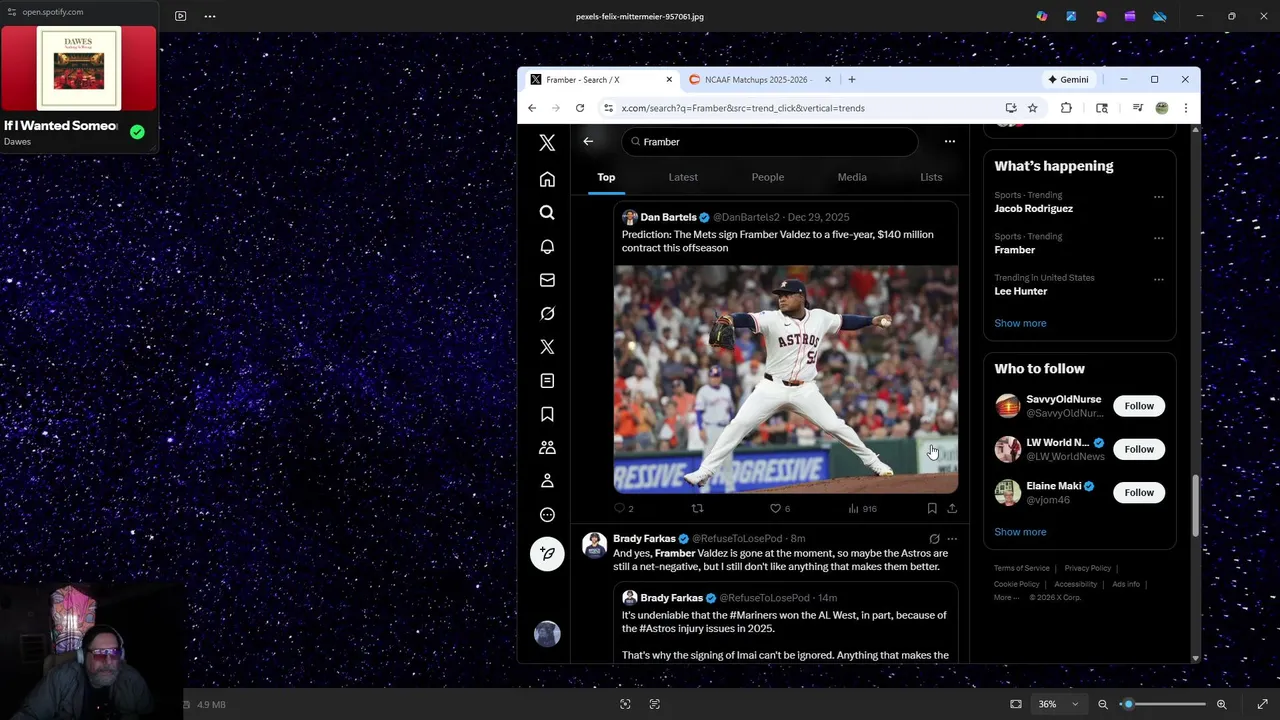Open Chrome media controls icon

1137,108
